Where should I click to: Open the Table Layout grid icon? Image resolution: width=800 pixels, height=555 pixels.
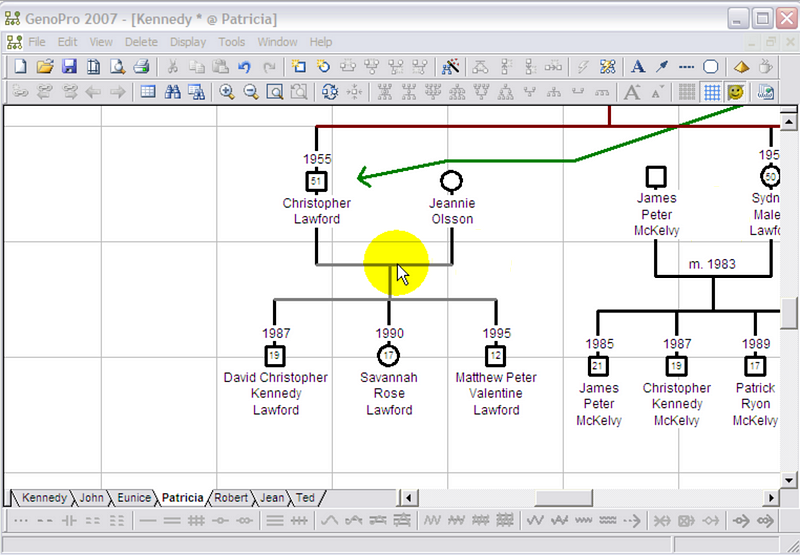point(148,92)
